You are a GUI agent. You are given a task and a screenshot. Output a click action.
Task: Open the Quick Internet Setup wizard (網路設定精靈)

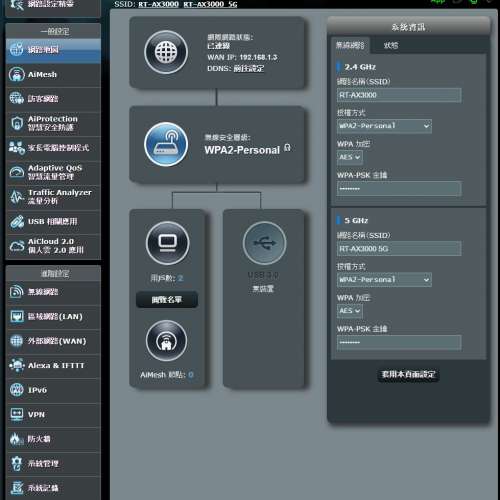click(x=53, y=6)
